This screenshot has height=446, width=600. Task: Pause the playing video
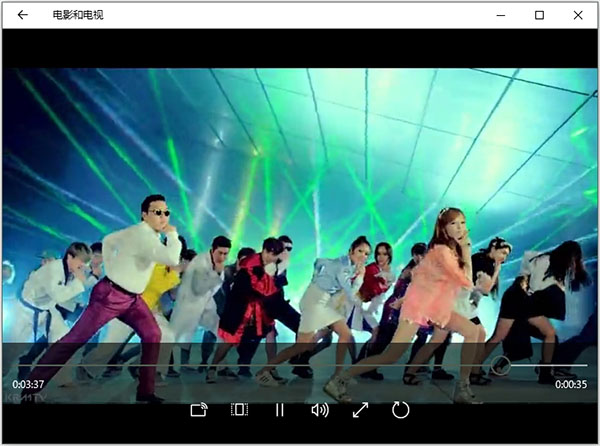coord(280,410)
